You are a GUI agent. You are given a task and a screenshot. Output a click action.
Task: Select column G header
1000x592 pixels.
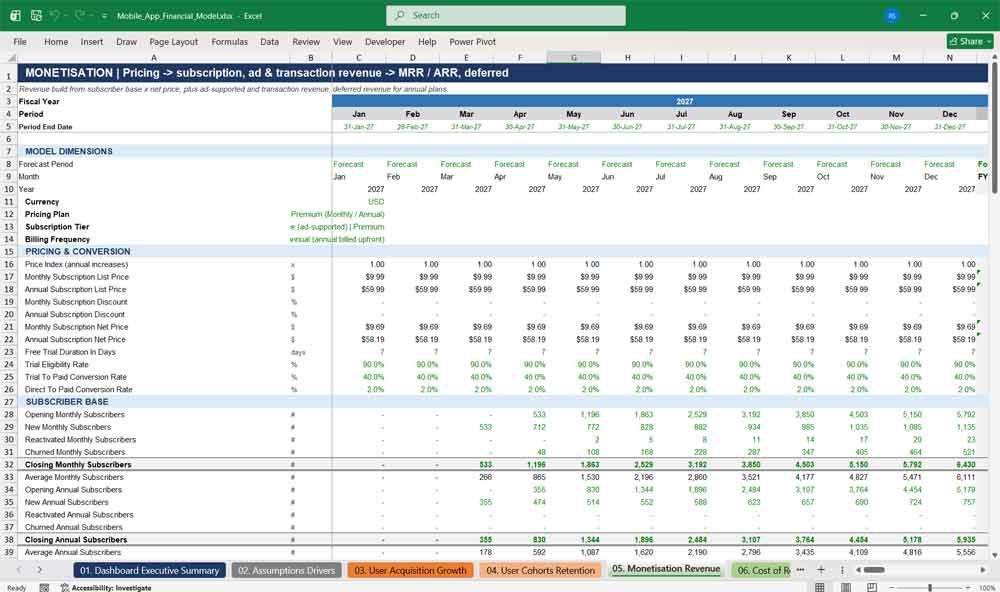[x=573, y=57]
